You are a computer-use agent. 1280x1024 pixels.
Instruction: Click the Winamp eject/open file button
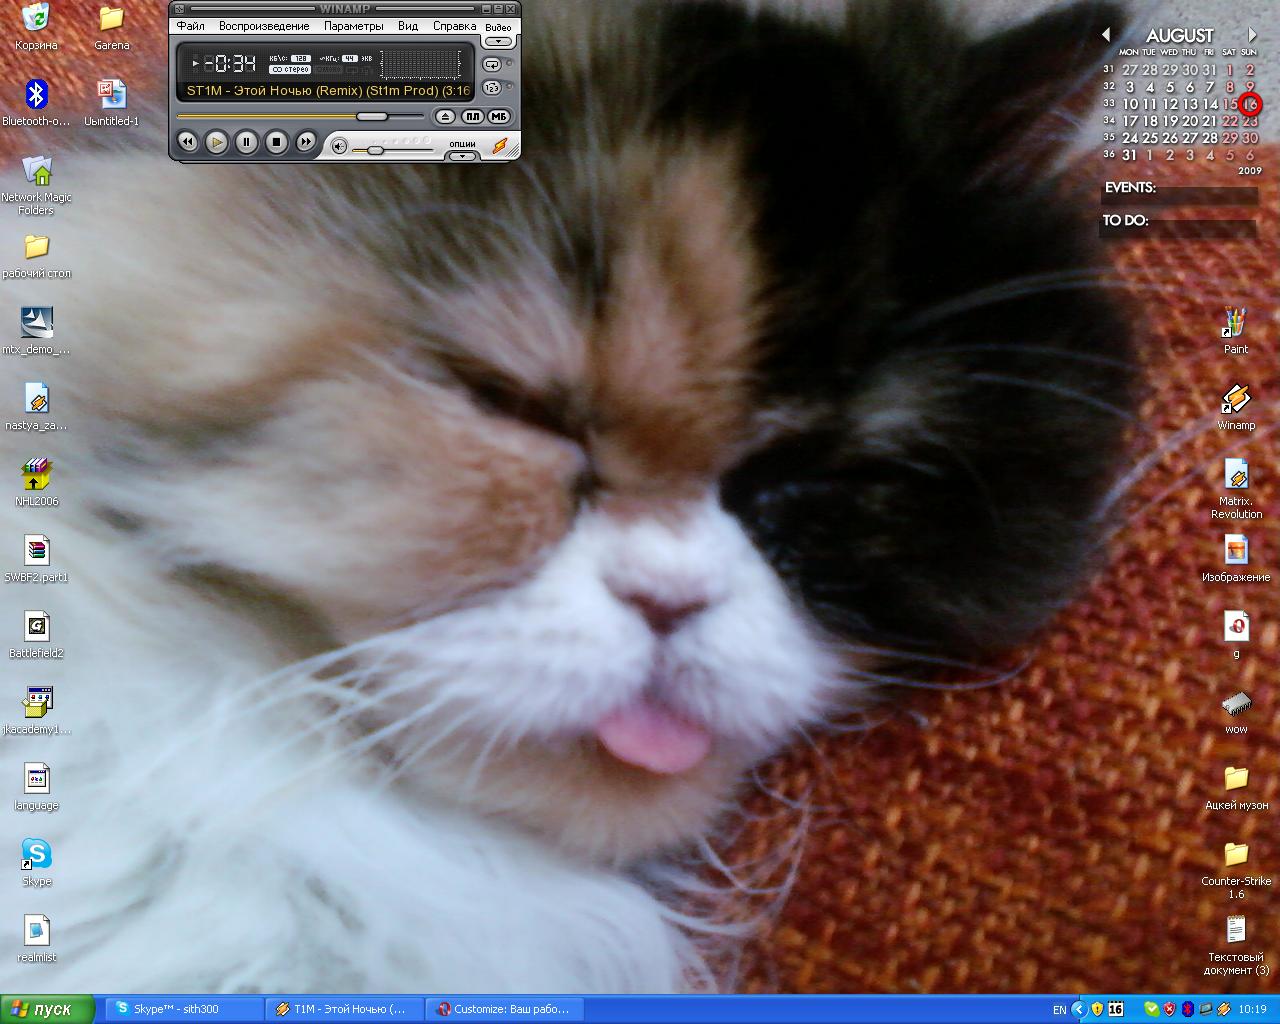click(x=446, y=117)
